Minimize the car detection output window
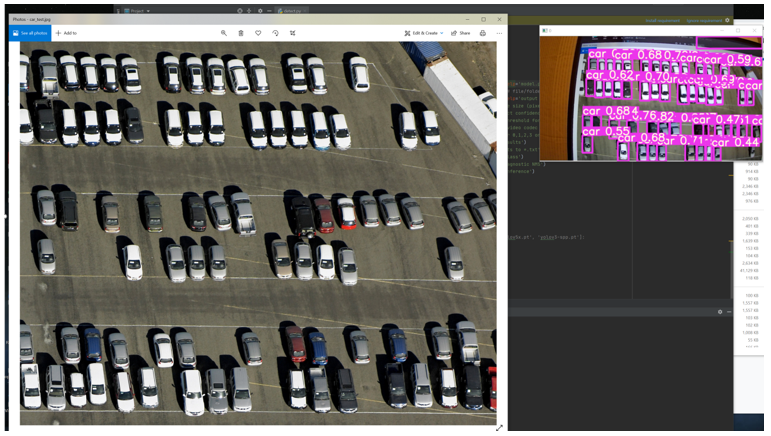Viewport: 771px width, 436px height. [x=722, y=30]
